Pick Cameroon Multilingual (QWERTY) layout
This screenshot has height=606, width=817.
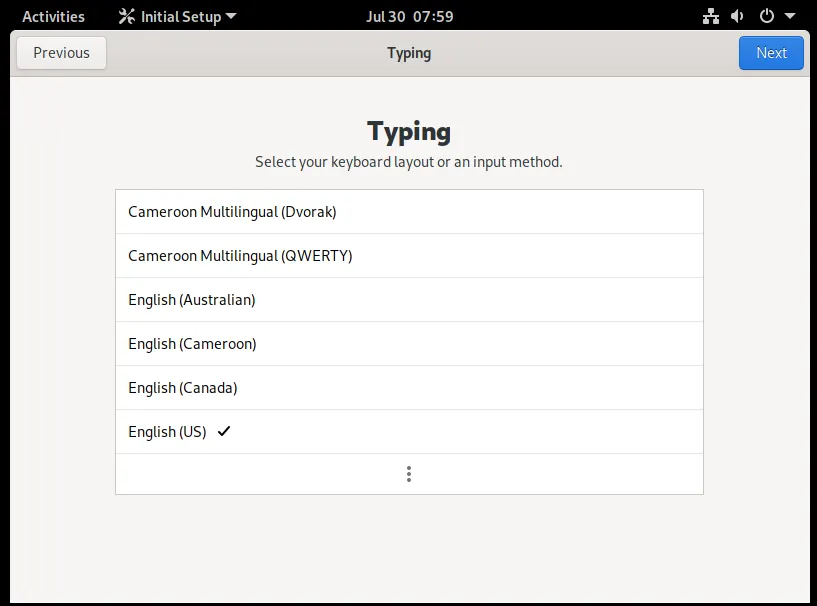pos(240,256)
